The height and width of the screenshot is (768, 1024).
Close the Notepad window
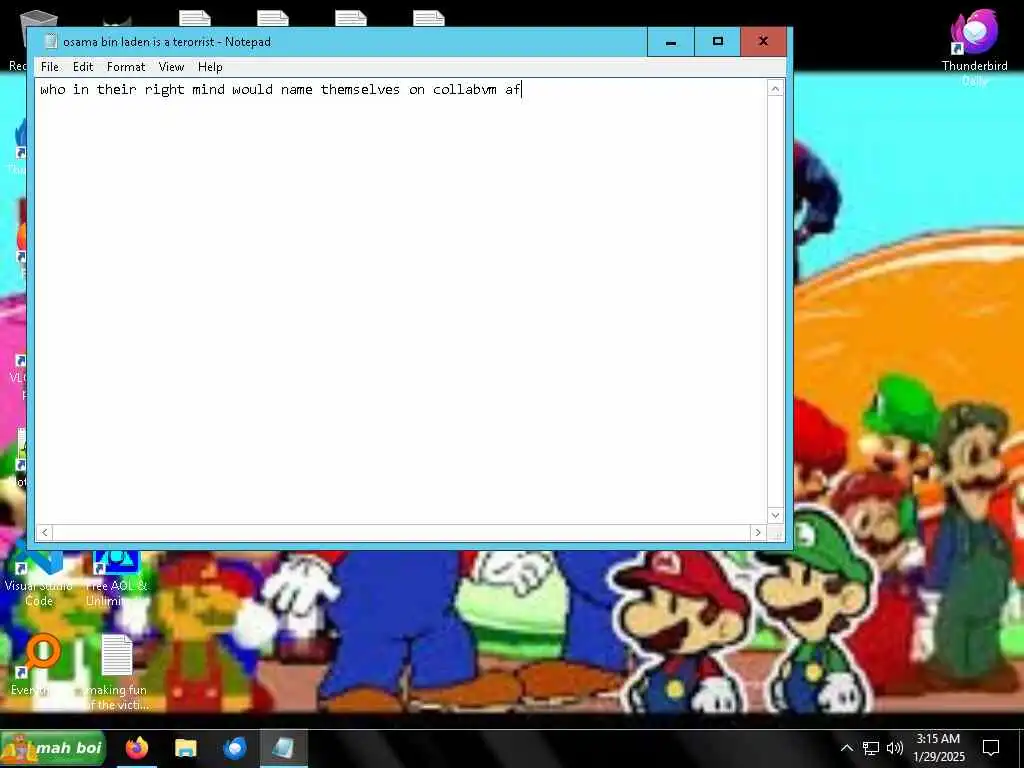pos(763,42)
